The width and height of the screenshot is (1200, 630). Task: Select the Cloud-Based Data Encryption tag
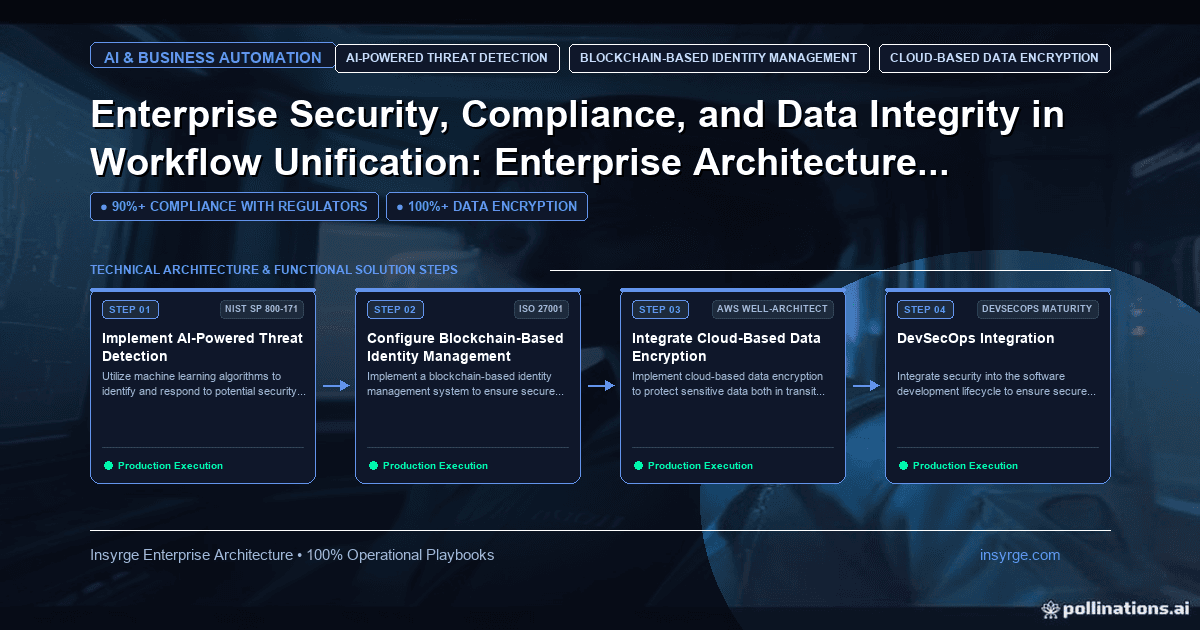coord(995,58)
